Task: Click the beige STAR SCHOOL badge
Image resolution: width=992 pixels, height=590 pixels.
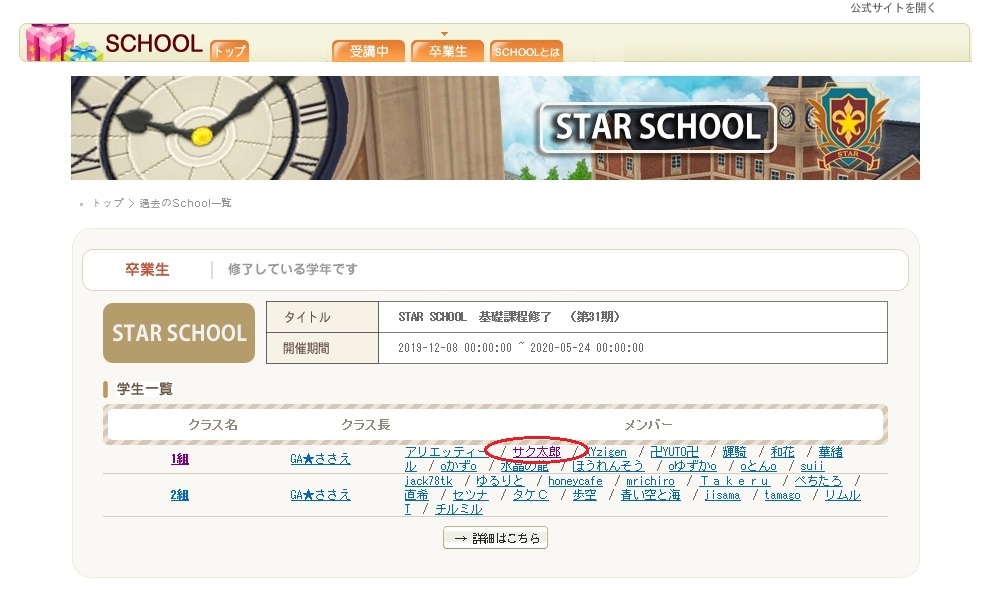Action: click(x=179, y=333)
